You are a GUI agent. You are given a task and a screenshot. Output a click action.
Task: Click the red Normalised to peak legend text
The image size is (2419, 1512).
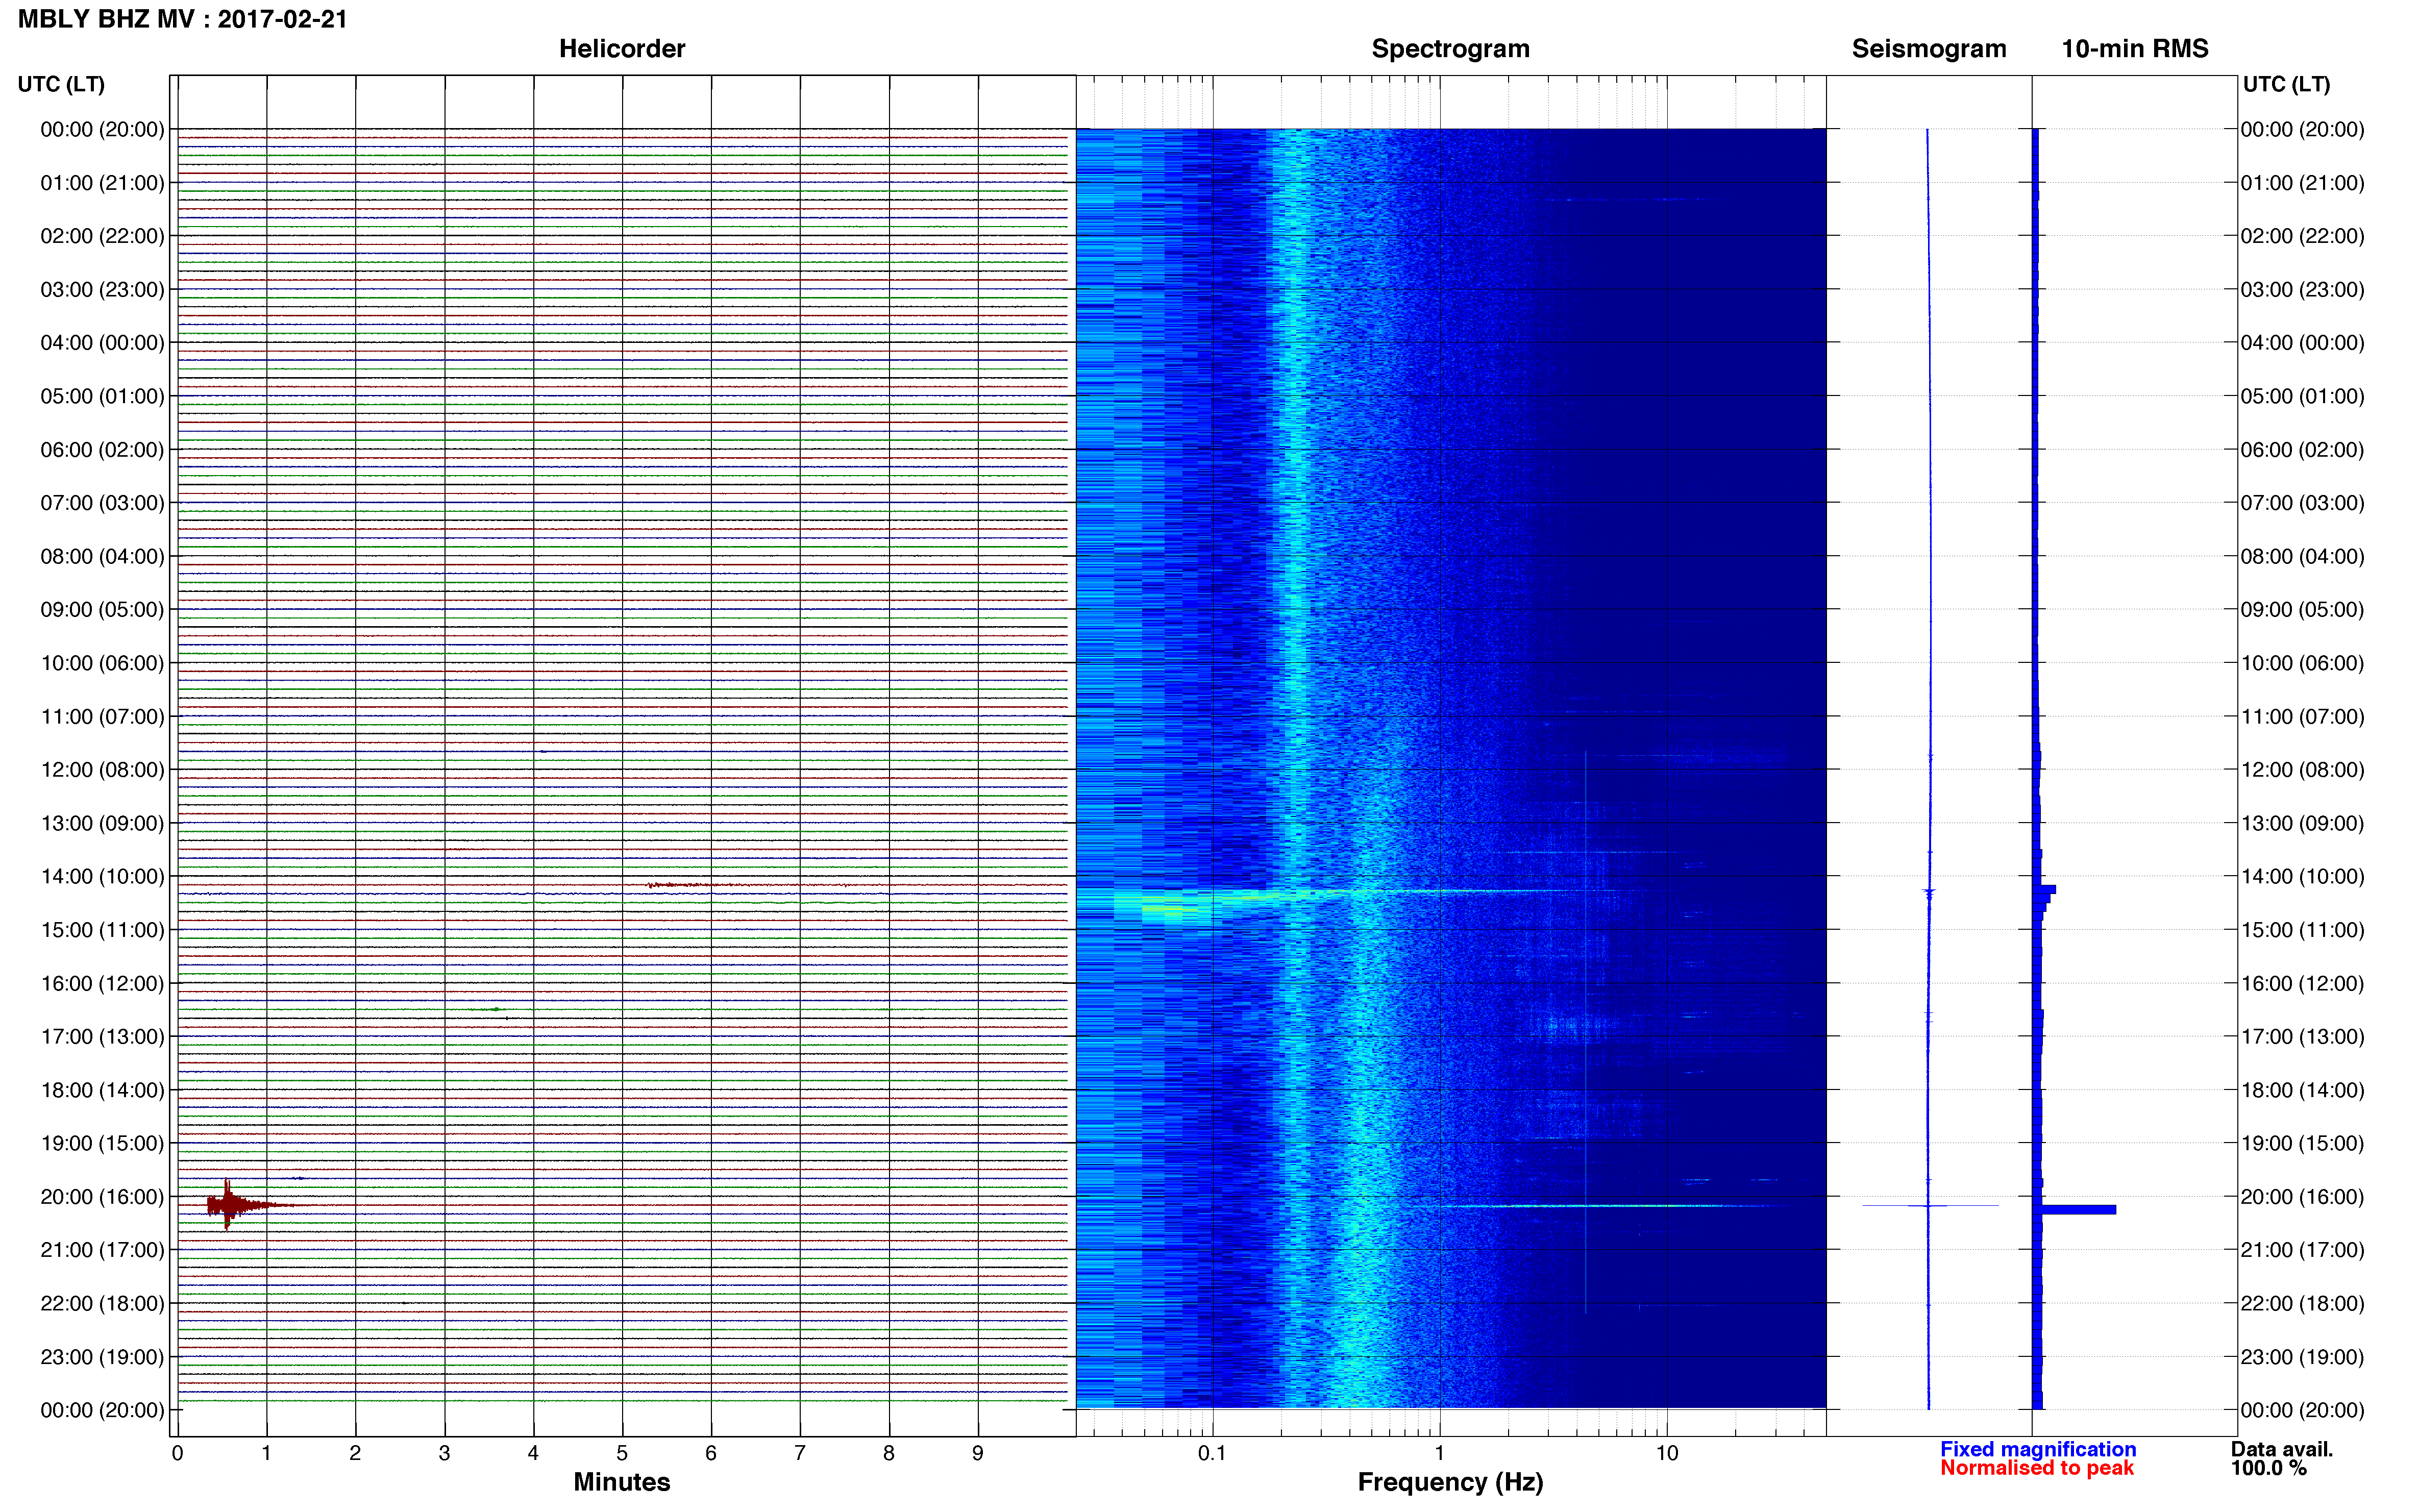(2036, 1468)
